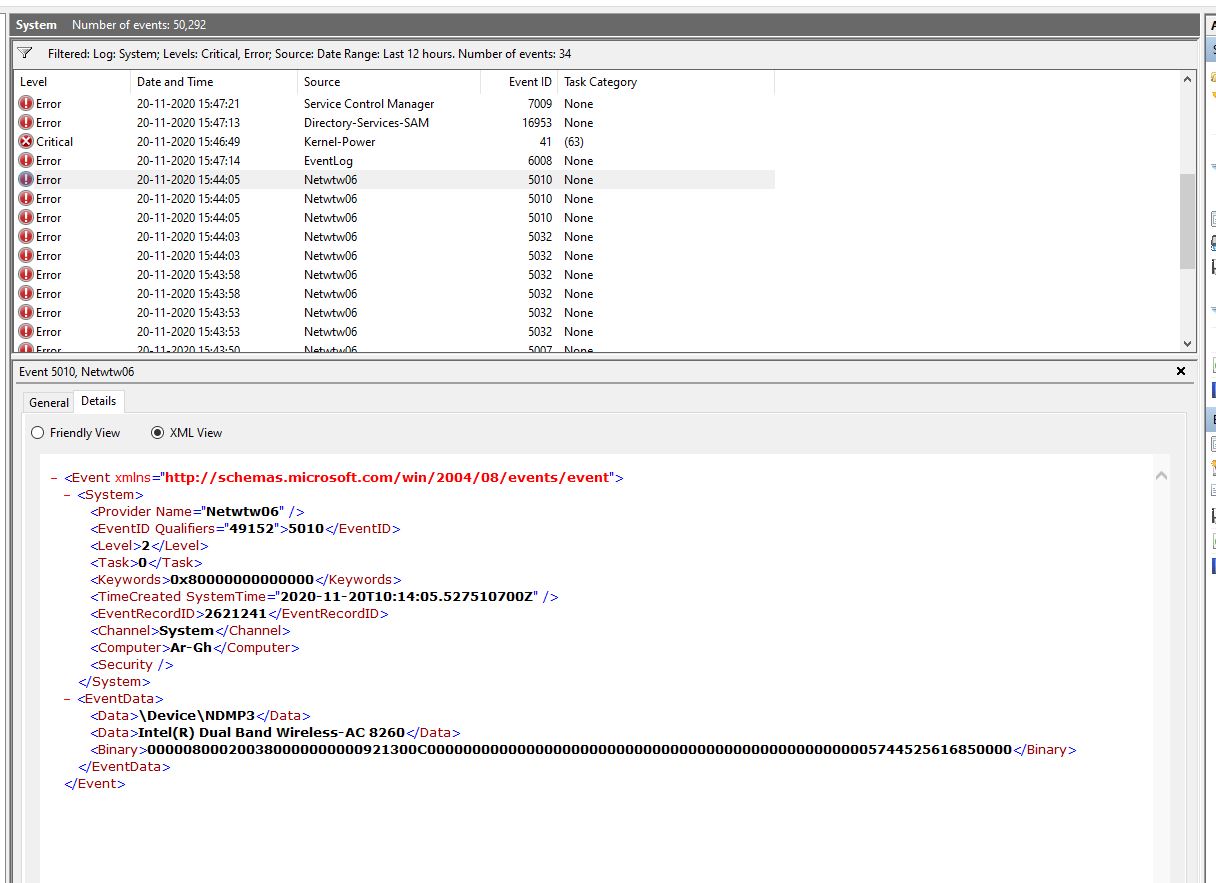Click the EventRecordID 2621241 value
Image resolution: width=1216 pixels, height=883 pixels.
pos(235,614)
